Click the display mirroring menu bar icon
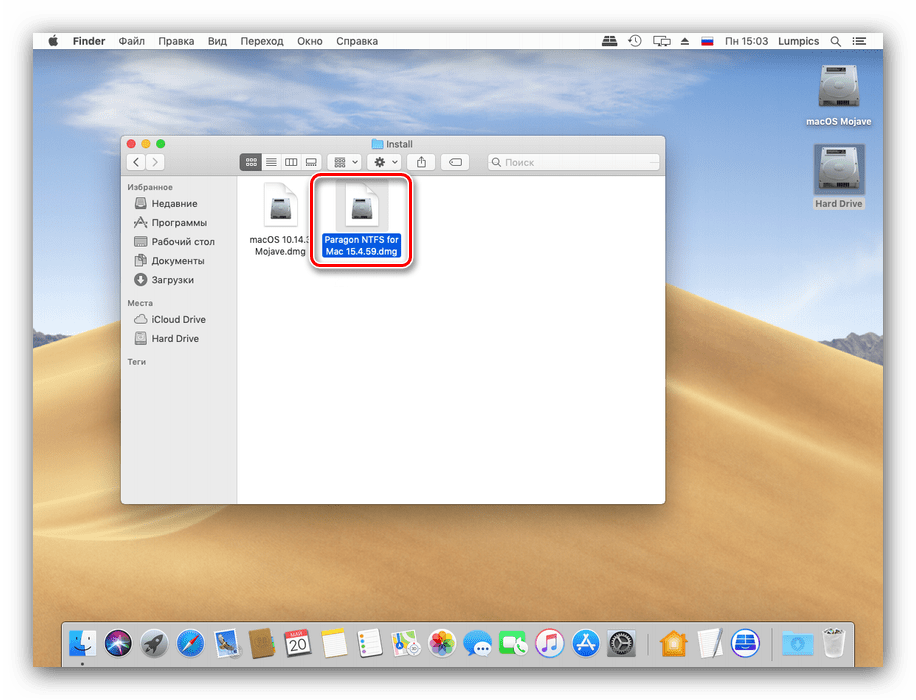Viewport: 916px width, 700px height. 661,41
